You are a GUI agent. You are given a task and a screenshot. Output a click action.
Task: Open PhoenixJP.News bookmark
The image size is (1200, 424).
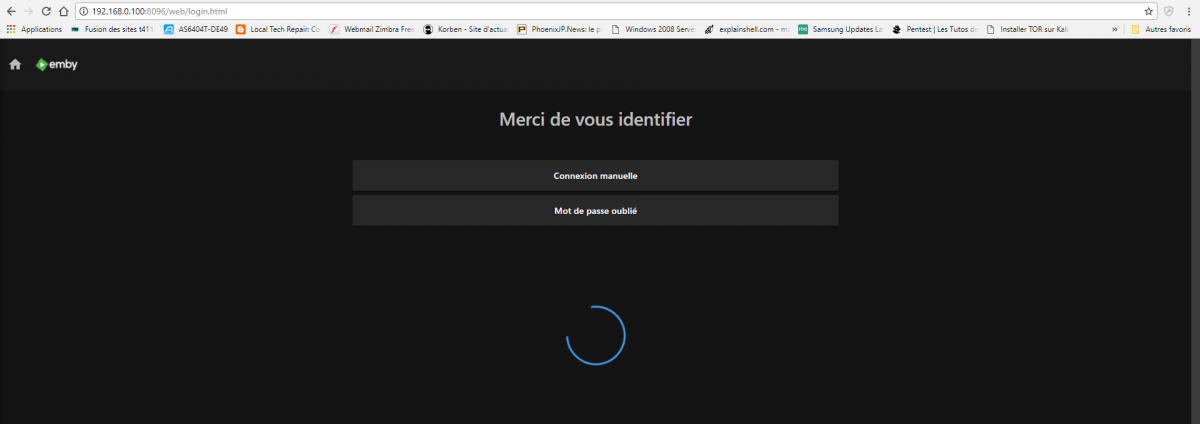coord(559,29)
